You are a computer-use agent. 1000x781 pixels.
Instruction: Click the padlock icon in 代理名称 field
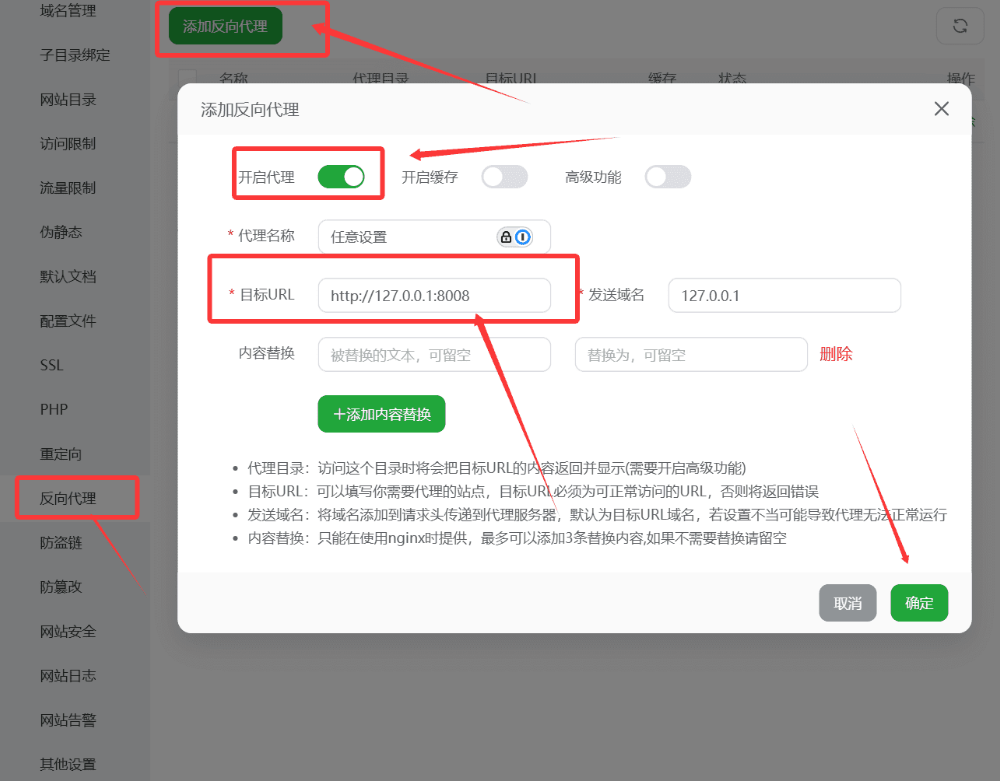[x=506, y=237]
